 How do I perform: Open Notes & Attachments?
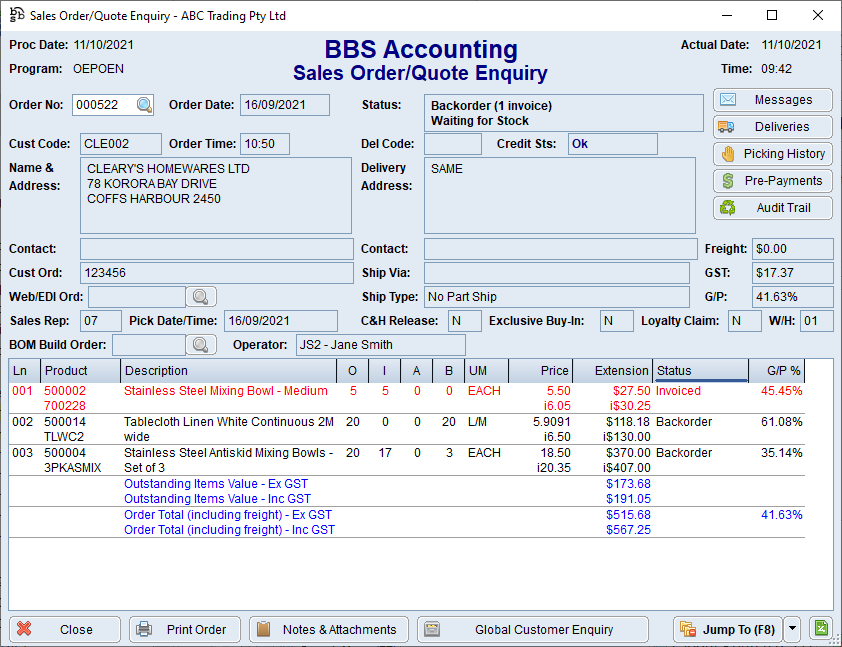(x=328, y=629)
